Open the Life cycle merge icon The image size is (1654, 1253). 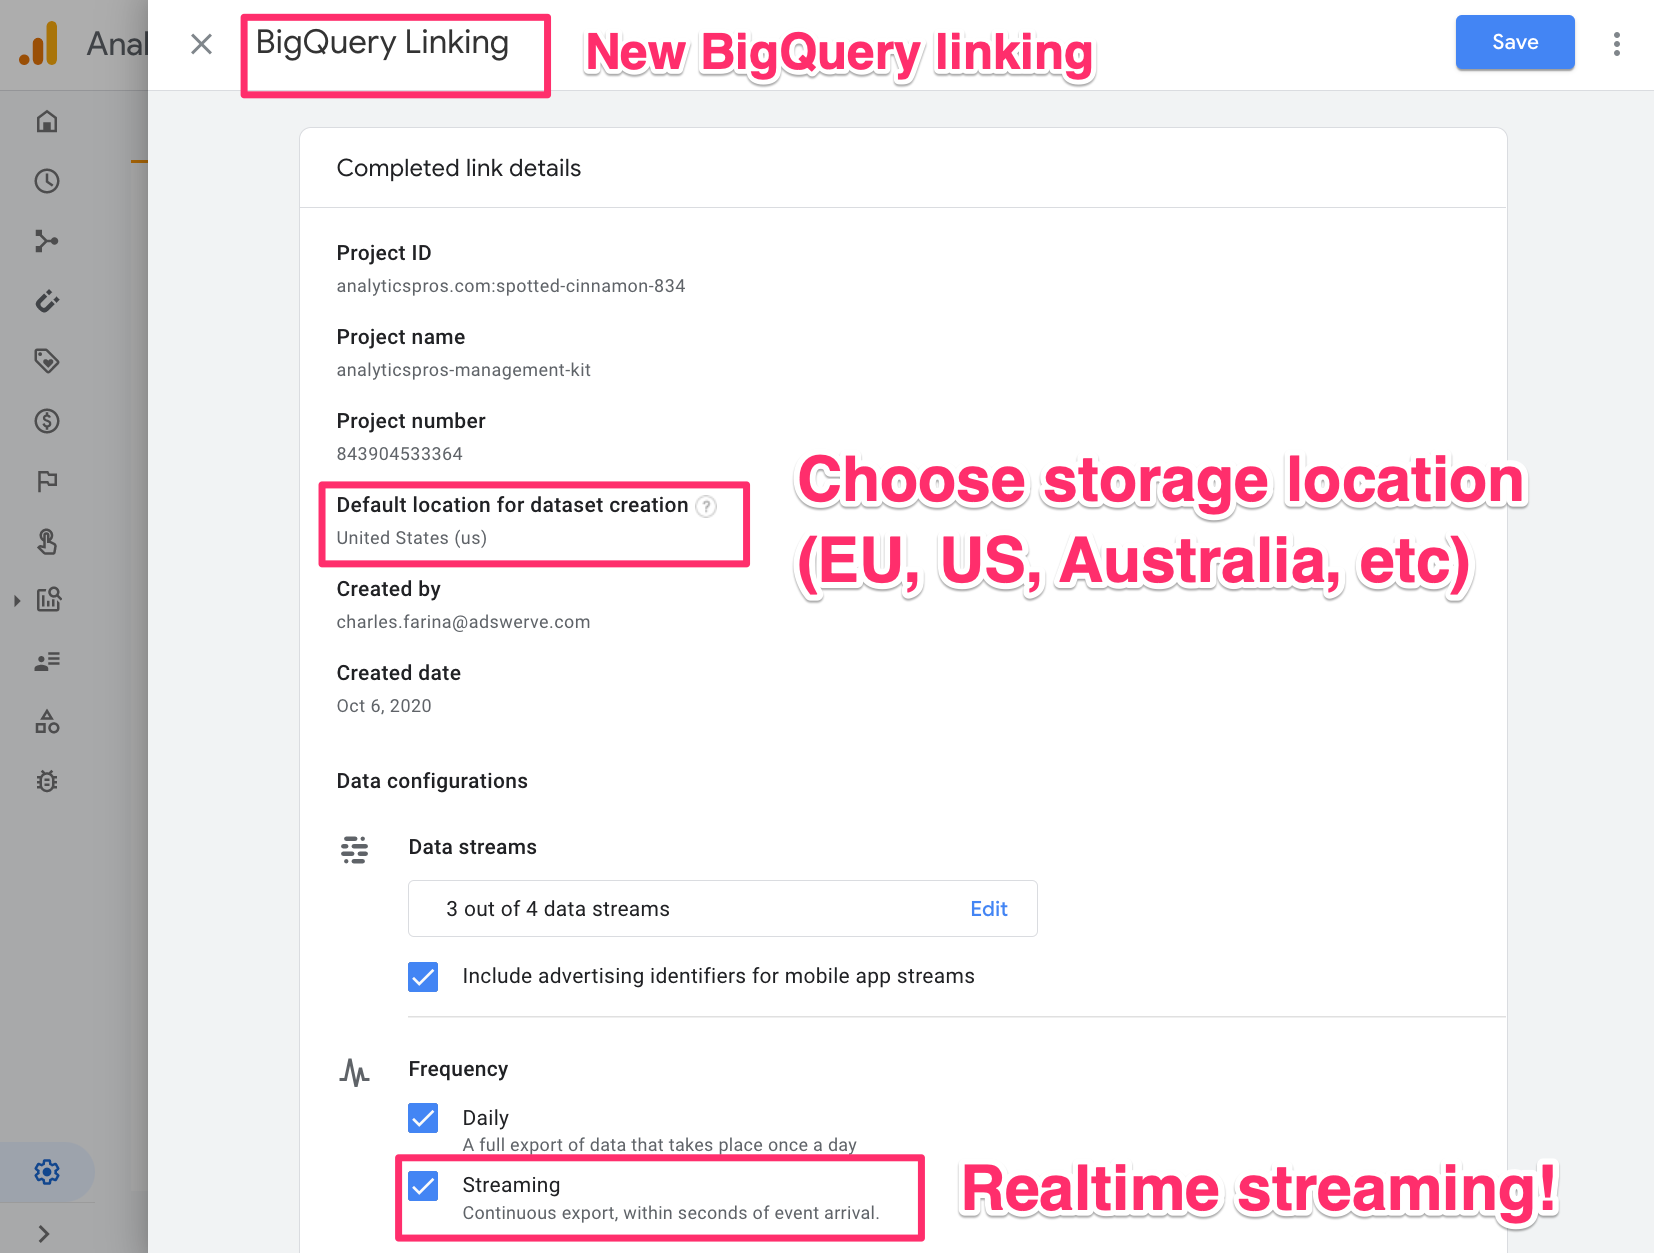pos(47,241)
